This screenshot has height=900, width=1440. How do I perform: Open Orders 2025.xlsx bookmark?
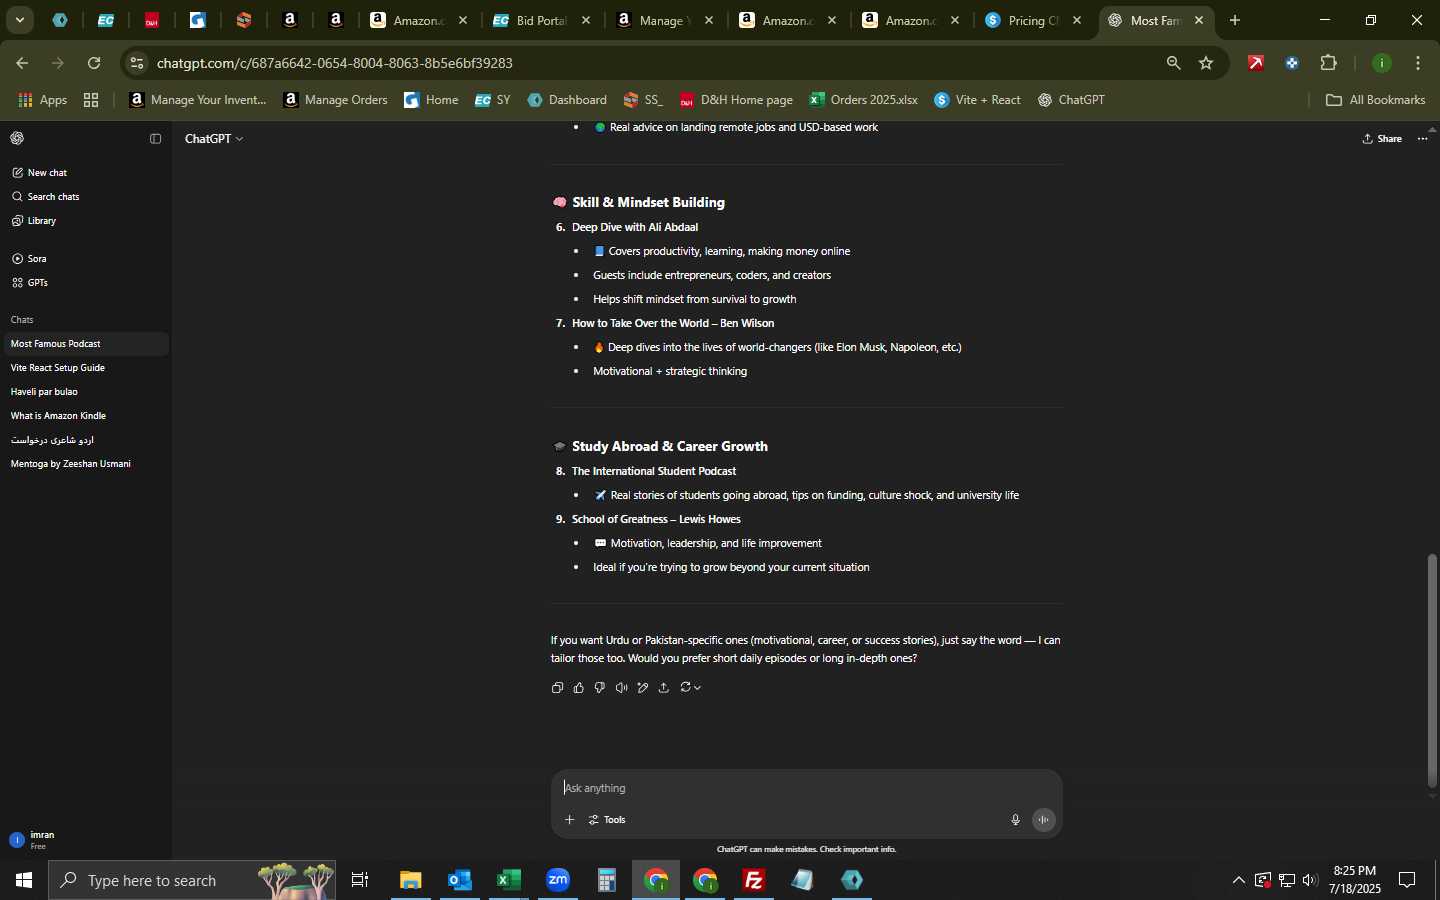864,100
